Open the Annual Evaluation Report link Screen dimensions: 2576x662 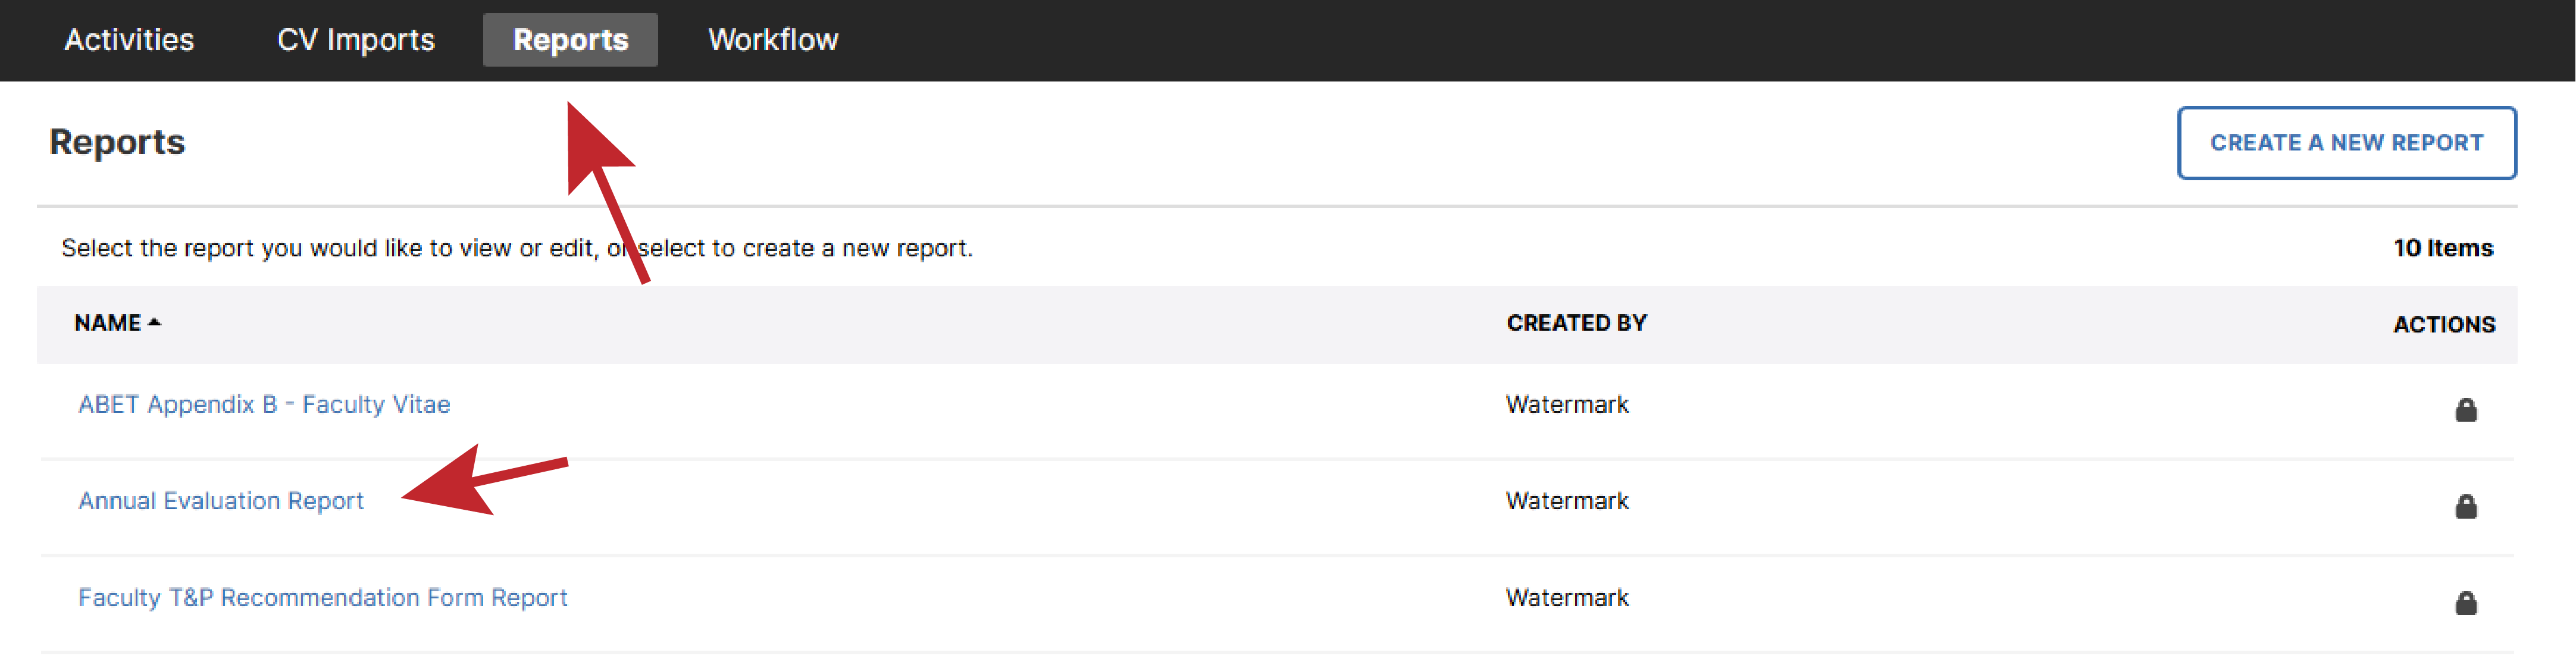click(221, 500)
